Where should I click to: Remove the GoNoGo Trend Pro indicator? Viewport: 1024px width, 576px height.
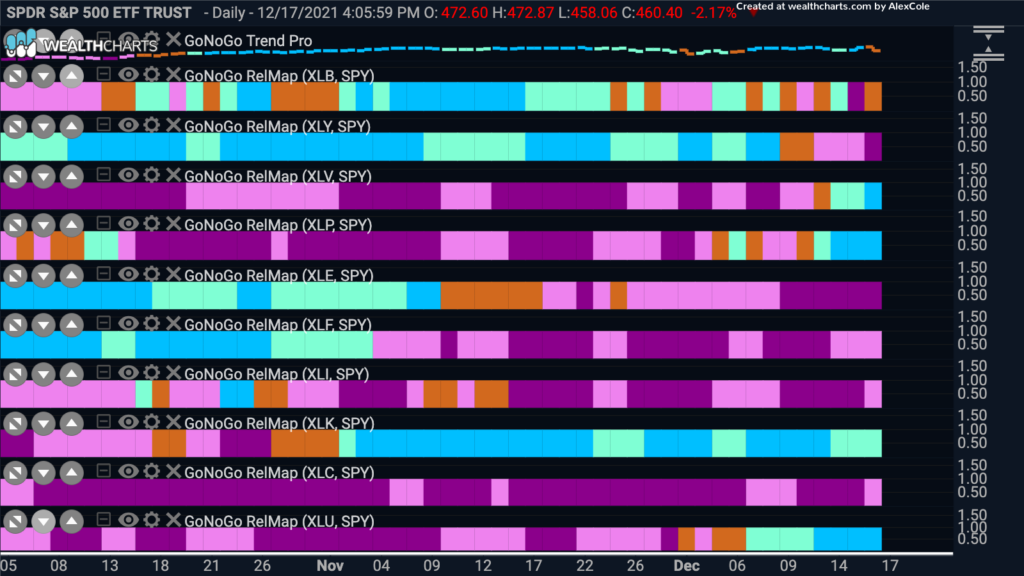[x=173, y=39]
